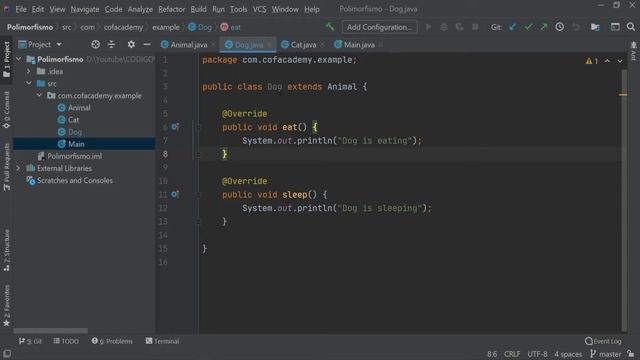Click the warning indicator in editor corner
640x360 pixels.
click(x=592, y=61)
